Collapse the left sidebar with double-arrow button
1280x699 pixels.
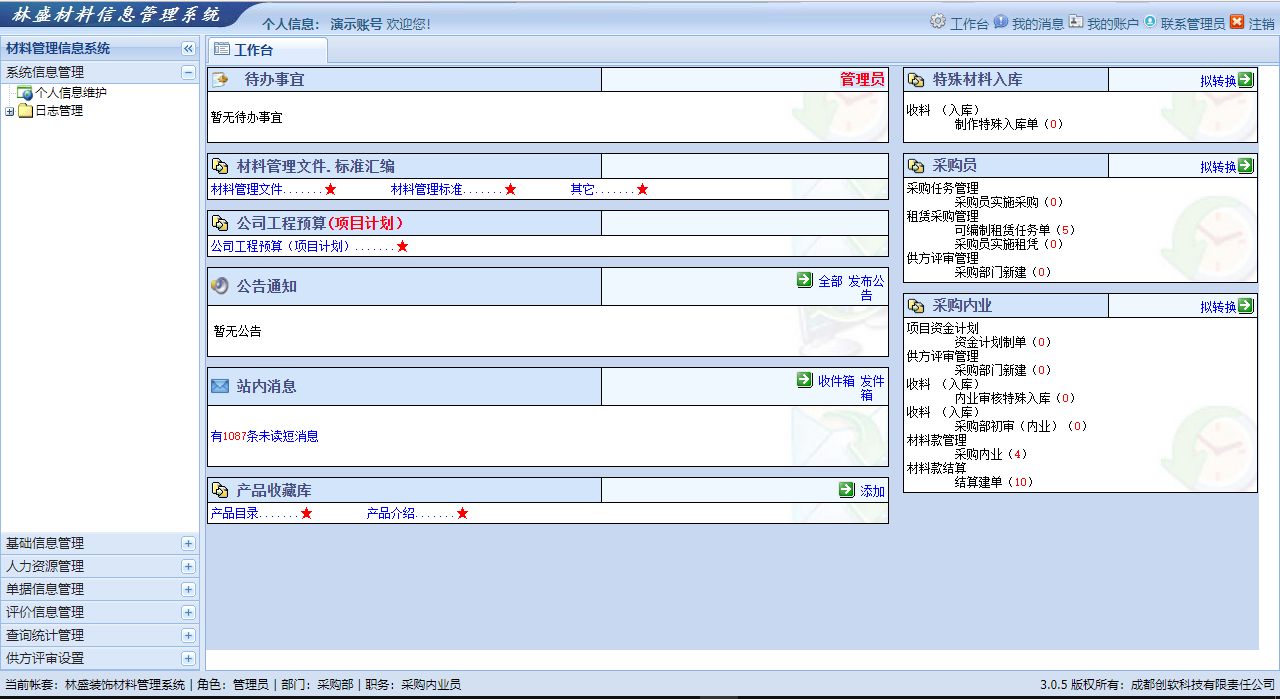point(187,48)
